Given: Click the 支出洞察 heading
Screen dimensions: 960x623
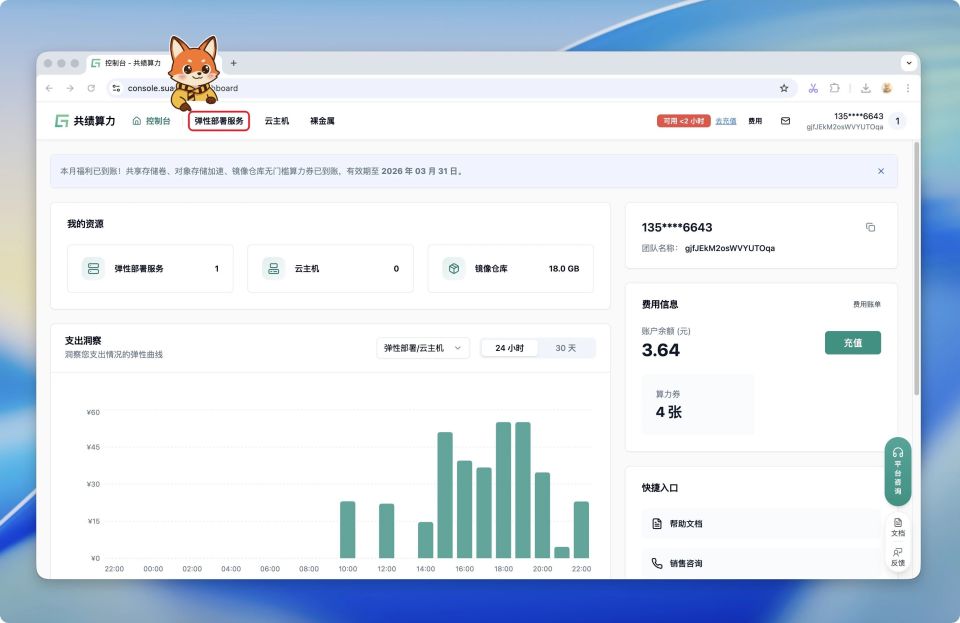Looking at the screenshot, I should [x=83, y=340].
